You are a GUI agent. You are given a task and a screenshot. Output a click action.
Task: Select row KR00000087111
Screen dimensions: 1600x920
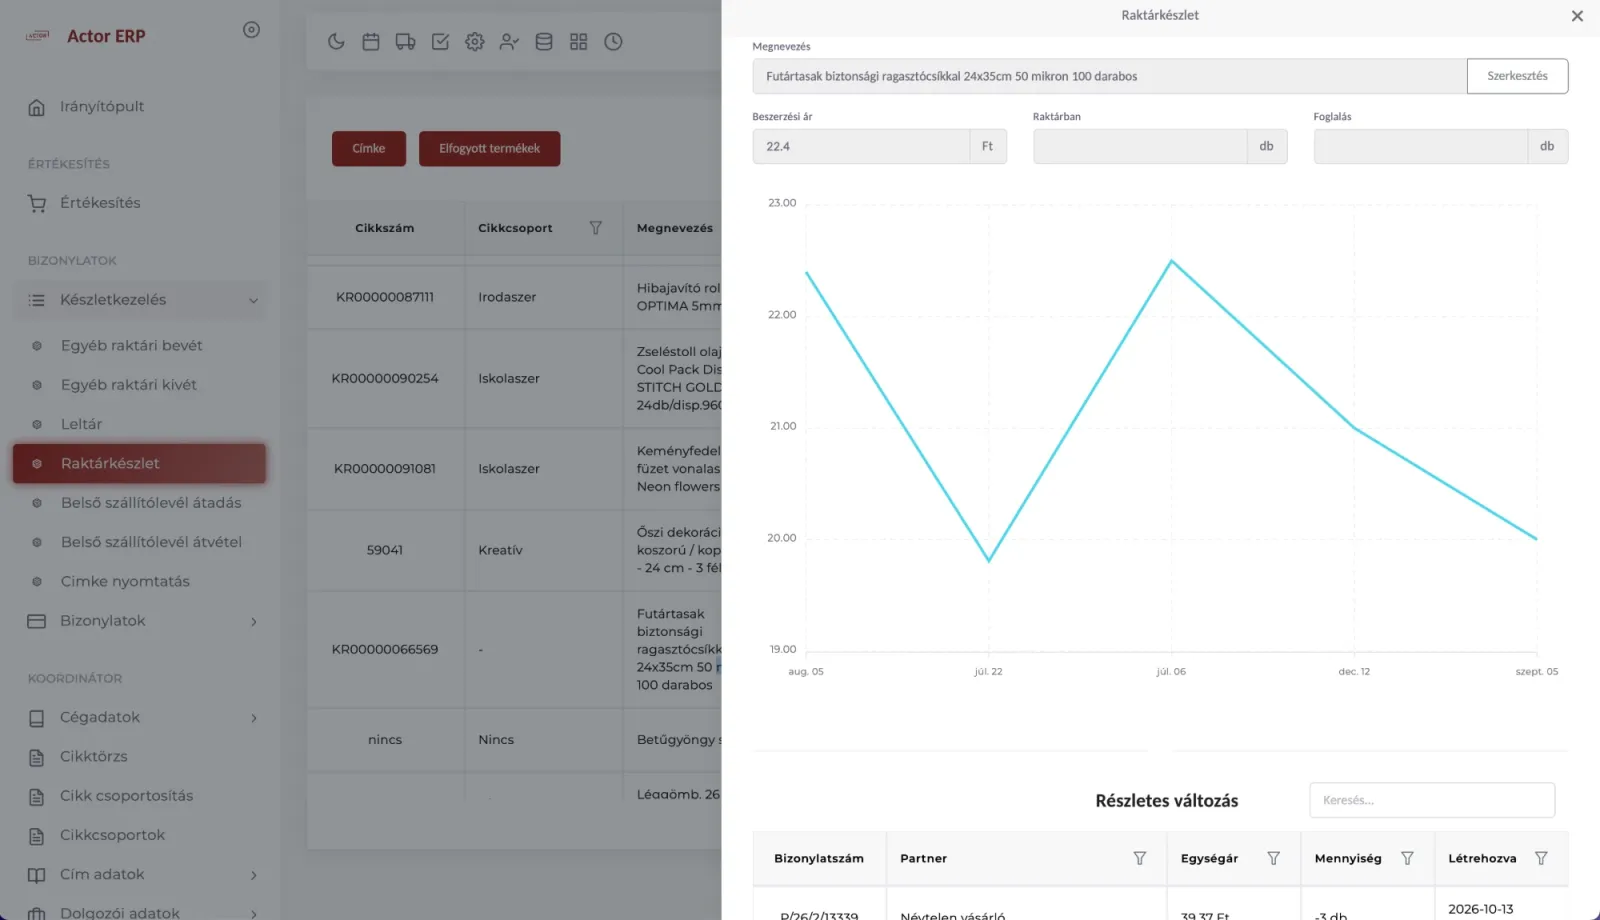[x=514, y=297]
